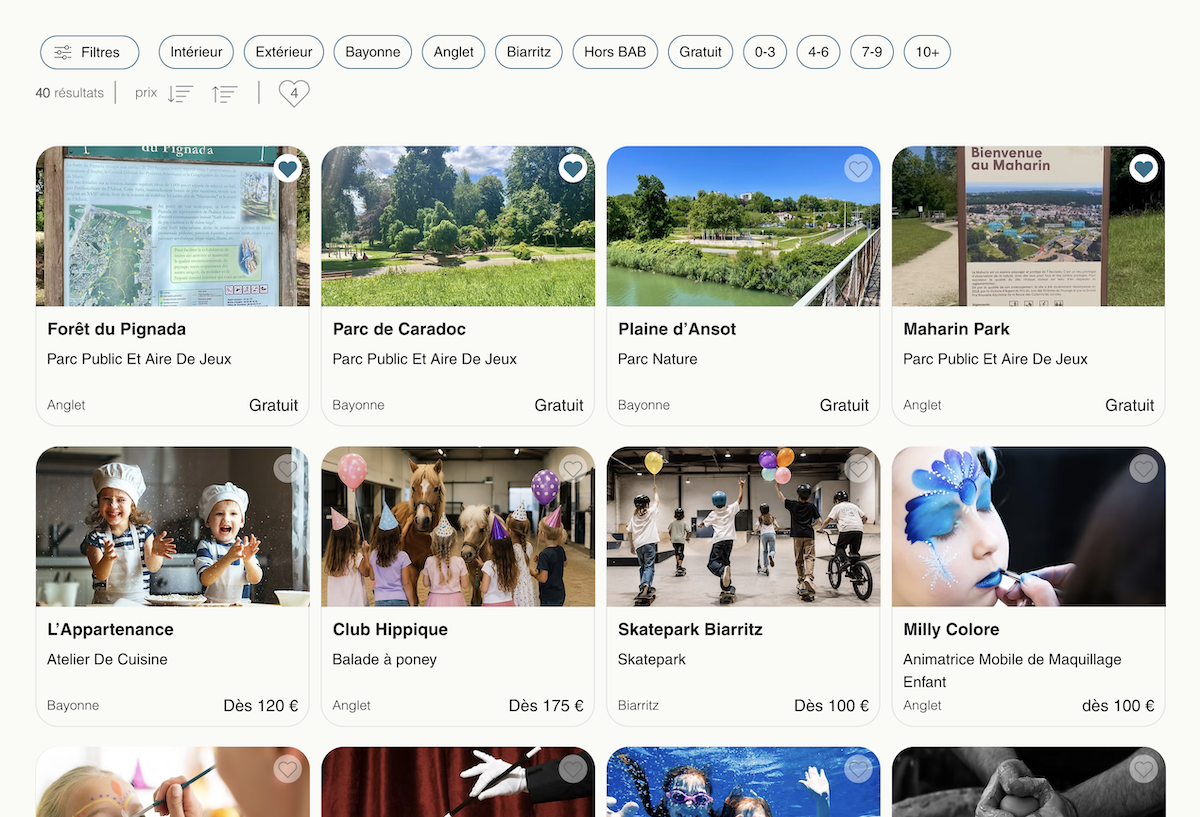Click 'Parc Nature' under Plaine d'Ansot
Viewport: 1200px width, 817px height.
[x=658, y=359]
